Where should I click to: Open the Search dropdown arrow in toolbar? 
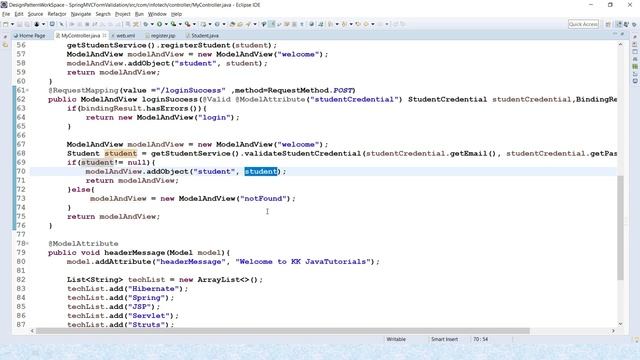pyautogui.click(x=255, y=24)
